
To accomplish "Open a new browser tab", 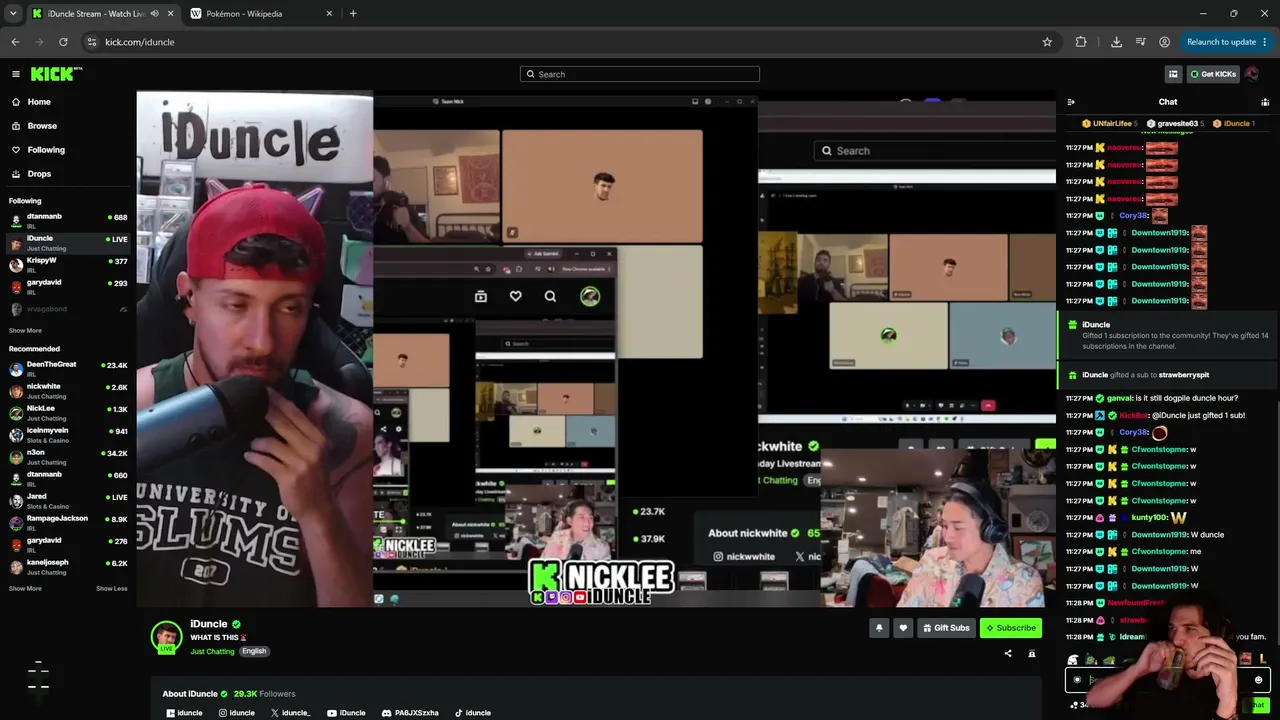I will click(x=353, y=14).
